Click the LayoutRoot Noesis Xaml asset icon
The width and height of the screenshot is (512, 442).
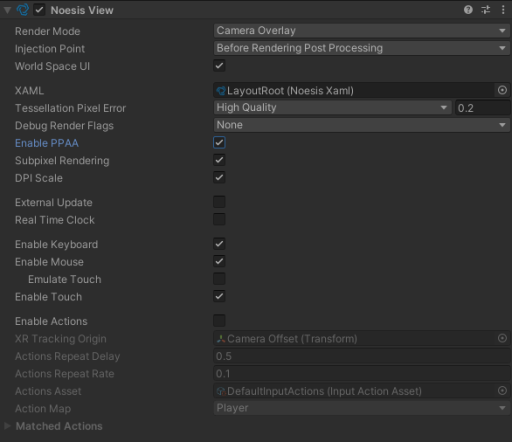pos(221,91)
